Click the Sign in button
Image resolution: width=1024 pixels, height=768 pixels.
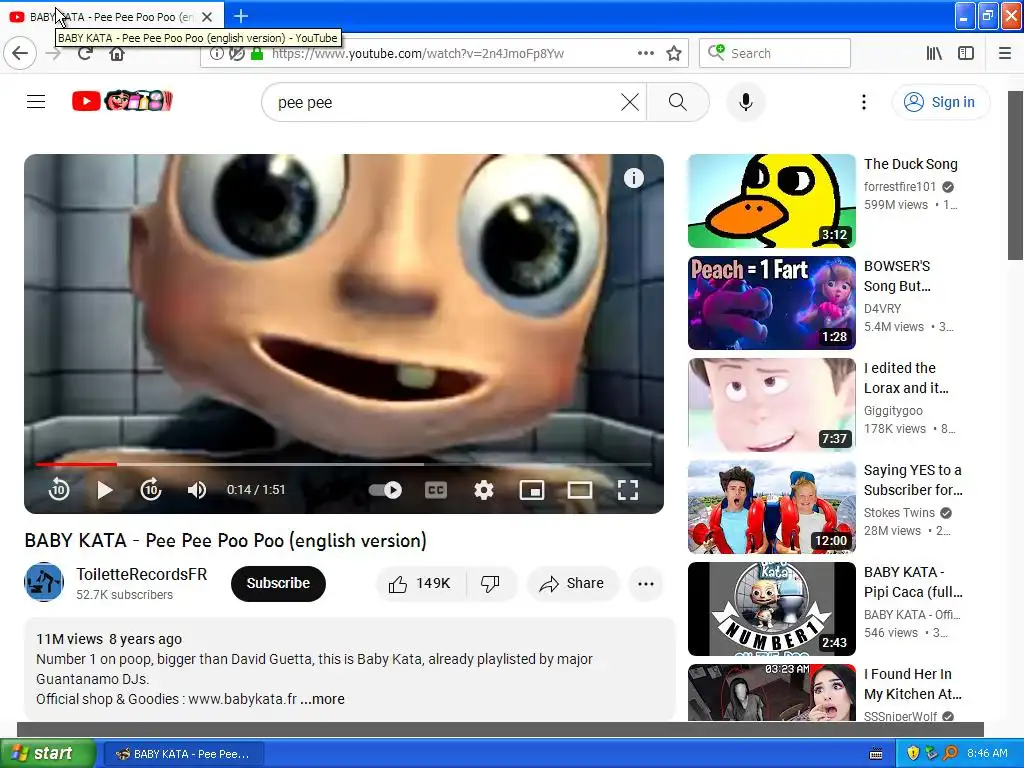[x=940, y=102]
